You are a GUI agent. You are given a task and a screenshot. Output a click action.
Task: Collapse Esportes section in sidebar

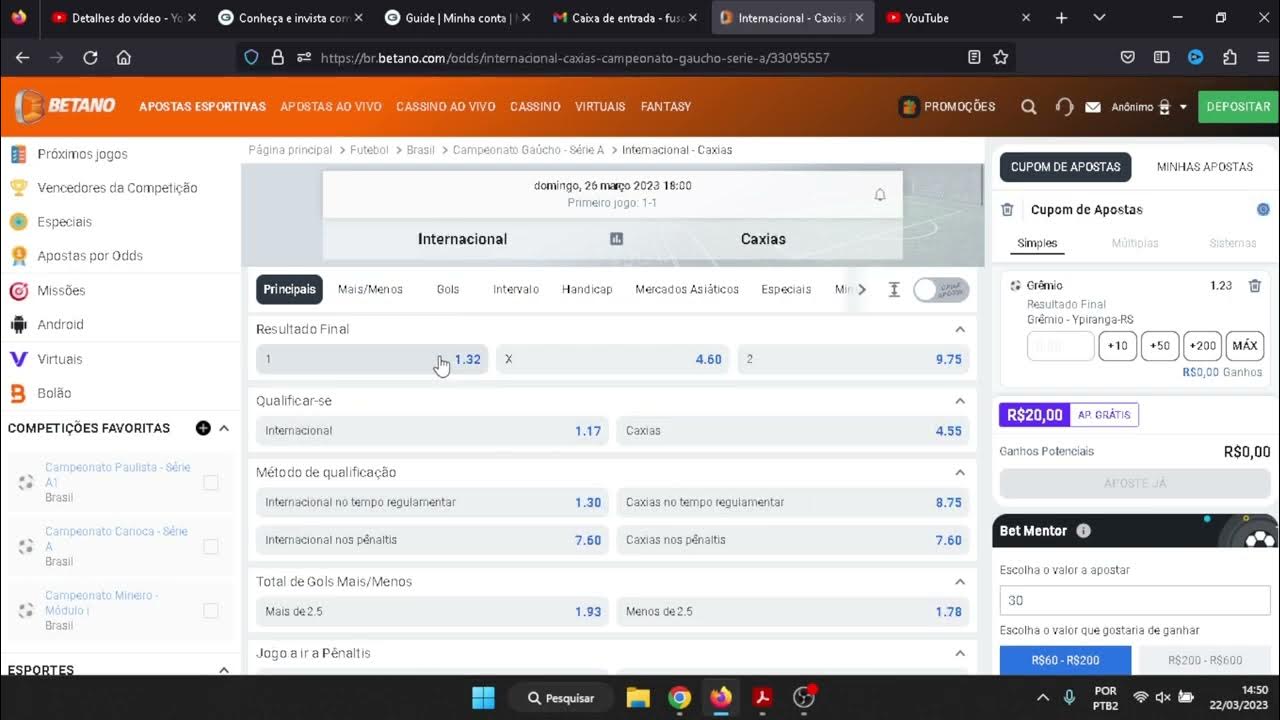[x=224, y=670]
